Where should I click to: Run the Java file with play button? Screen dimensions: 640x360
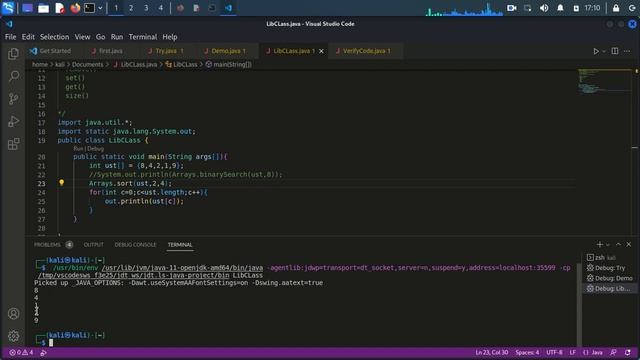(x=596, y=51)
